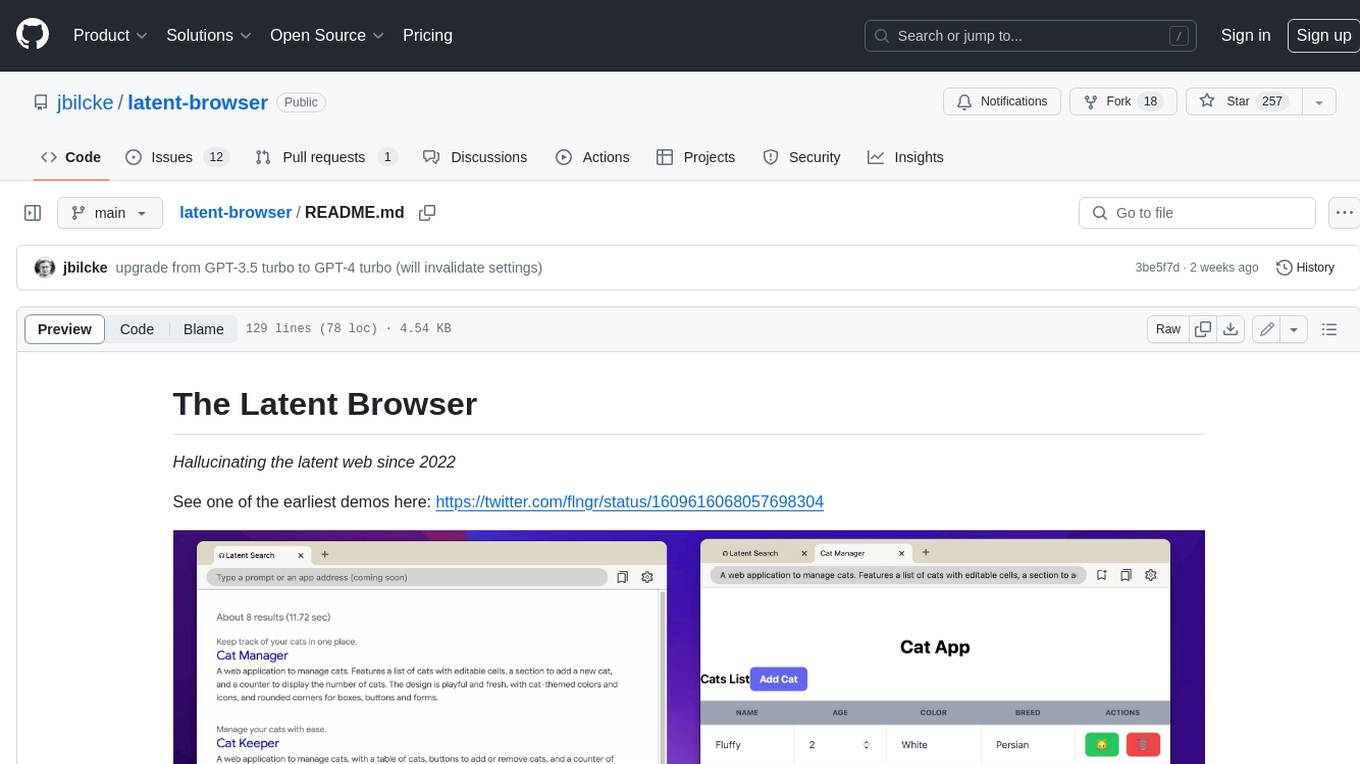1360x764 pixels.
Task: Expand the Open Source menu
Action: pos(327,35)
